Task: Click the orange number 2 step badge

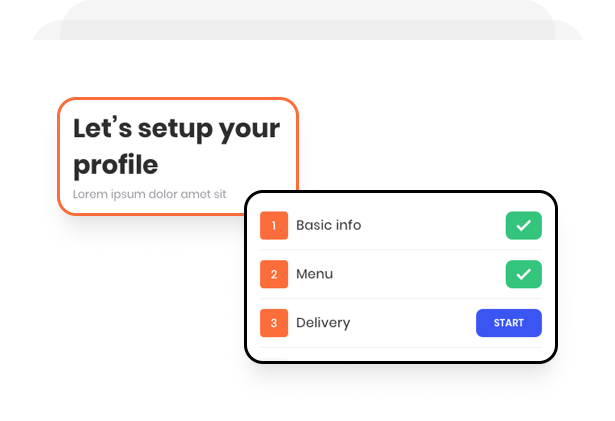Action: pyautogui.click(x=274, y=274)
